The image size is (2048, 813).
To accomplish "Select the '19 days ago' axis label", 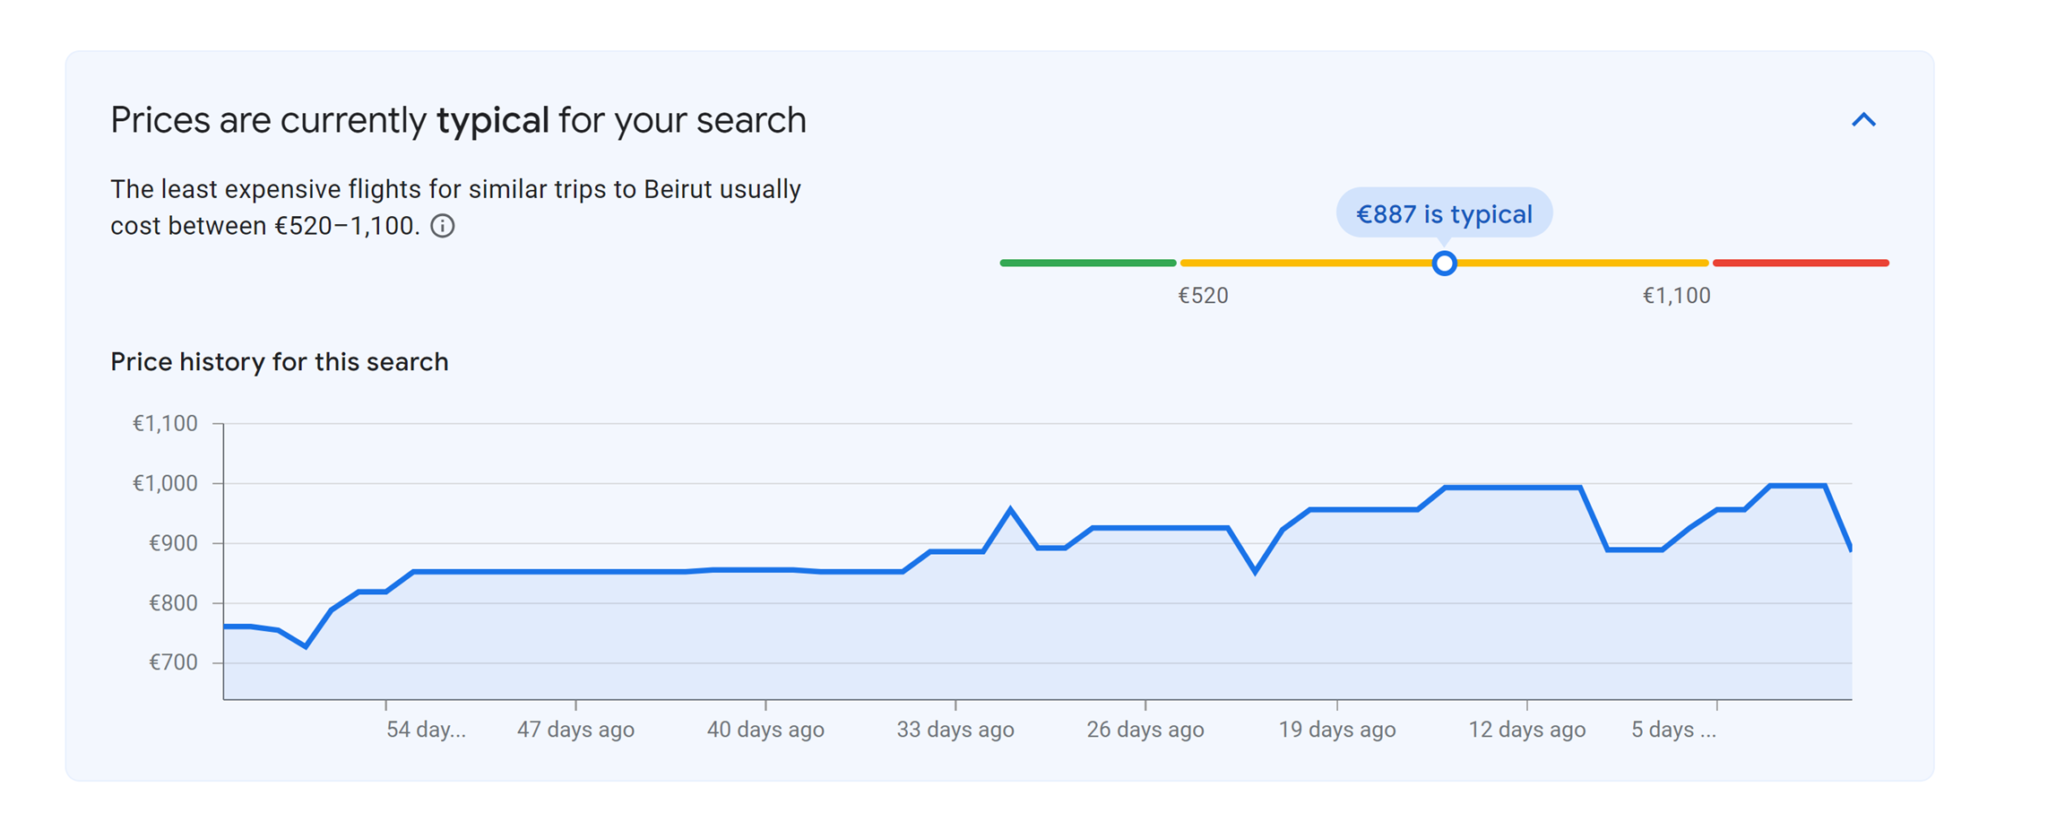I will click(1336, 730).
